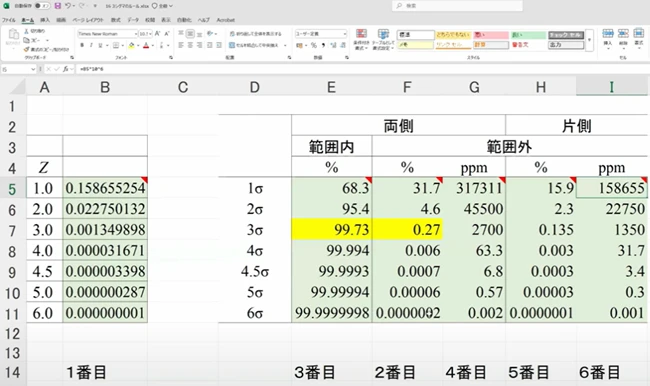The height and width of the screenshot is (386, 650).
Task: Select cell containing 0.158655254
Action: 105,188
